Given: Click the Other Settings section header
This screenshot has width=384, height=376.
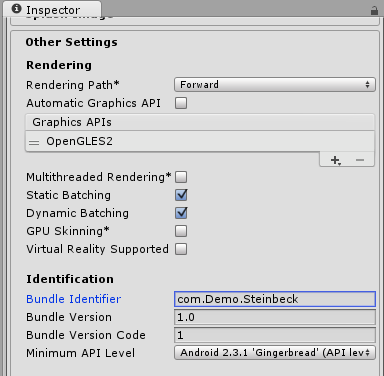Looking at the screenshot, I should coord(71,42).
